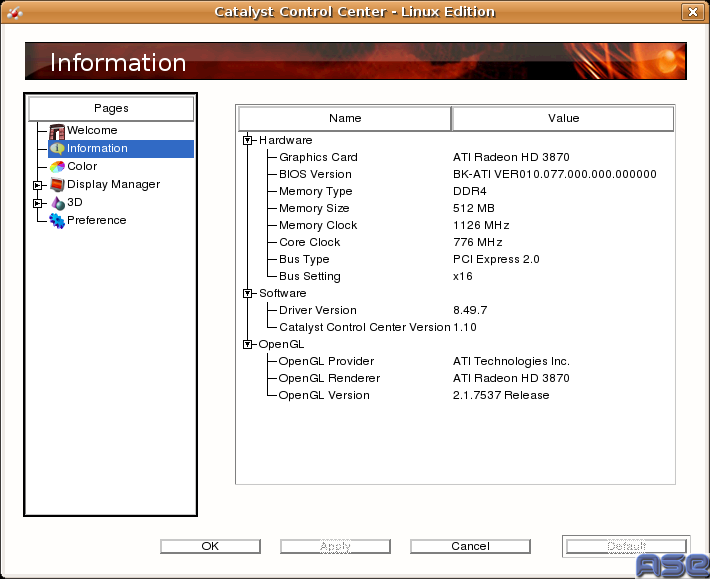
Task: Collapse the OpenGL section
Action: coord(247,345)
